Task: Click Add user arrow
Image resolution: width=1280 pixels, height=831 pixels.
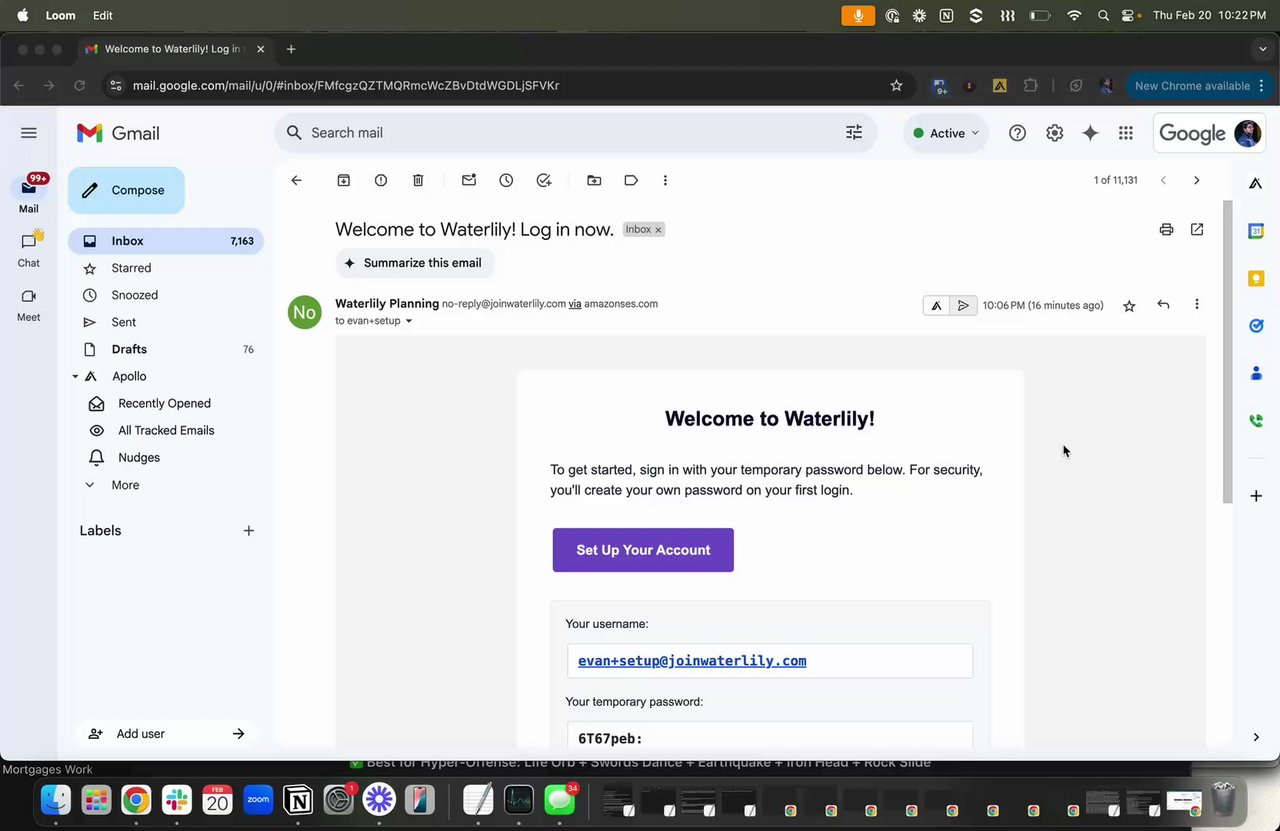Action: 238,734
